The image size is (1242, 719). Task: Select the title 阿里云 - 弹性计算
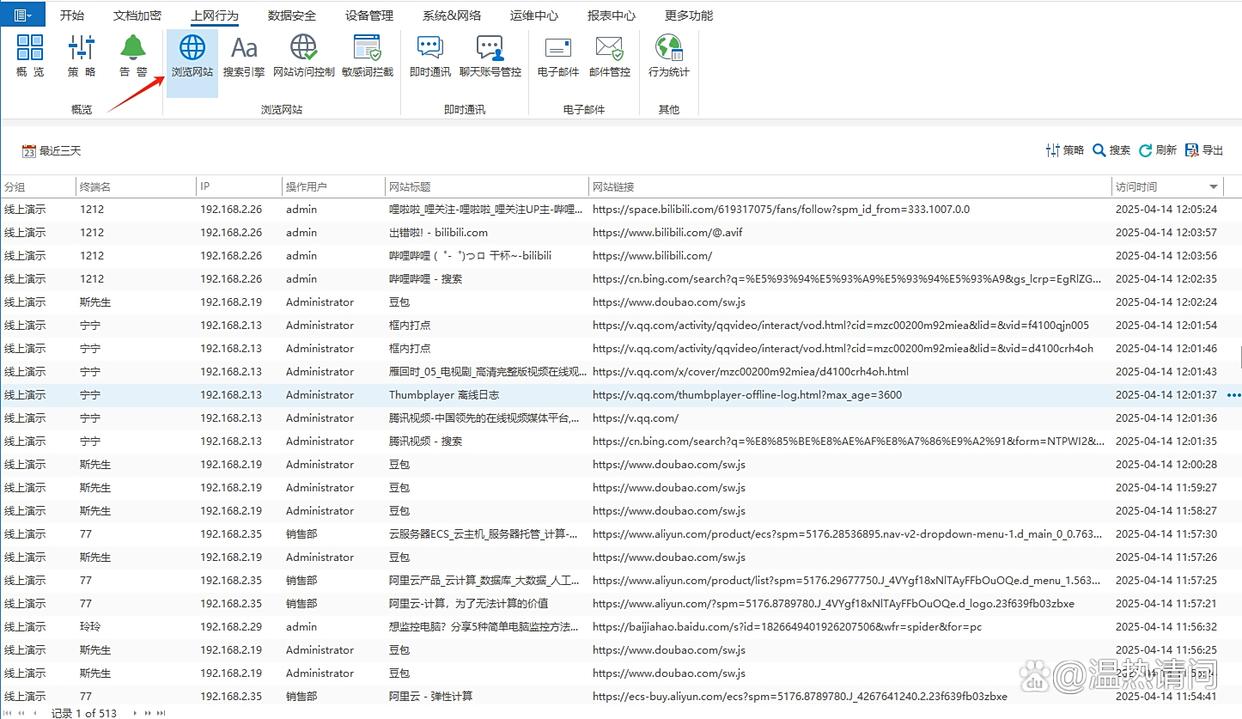pos(431,696)
